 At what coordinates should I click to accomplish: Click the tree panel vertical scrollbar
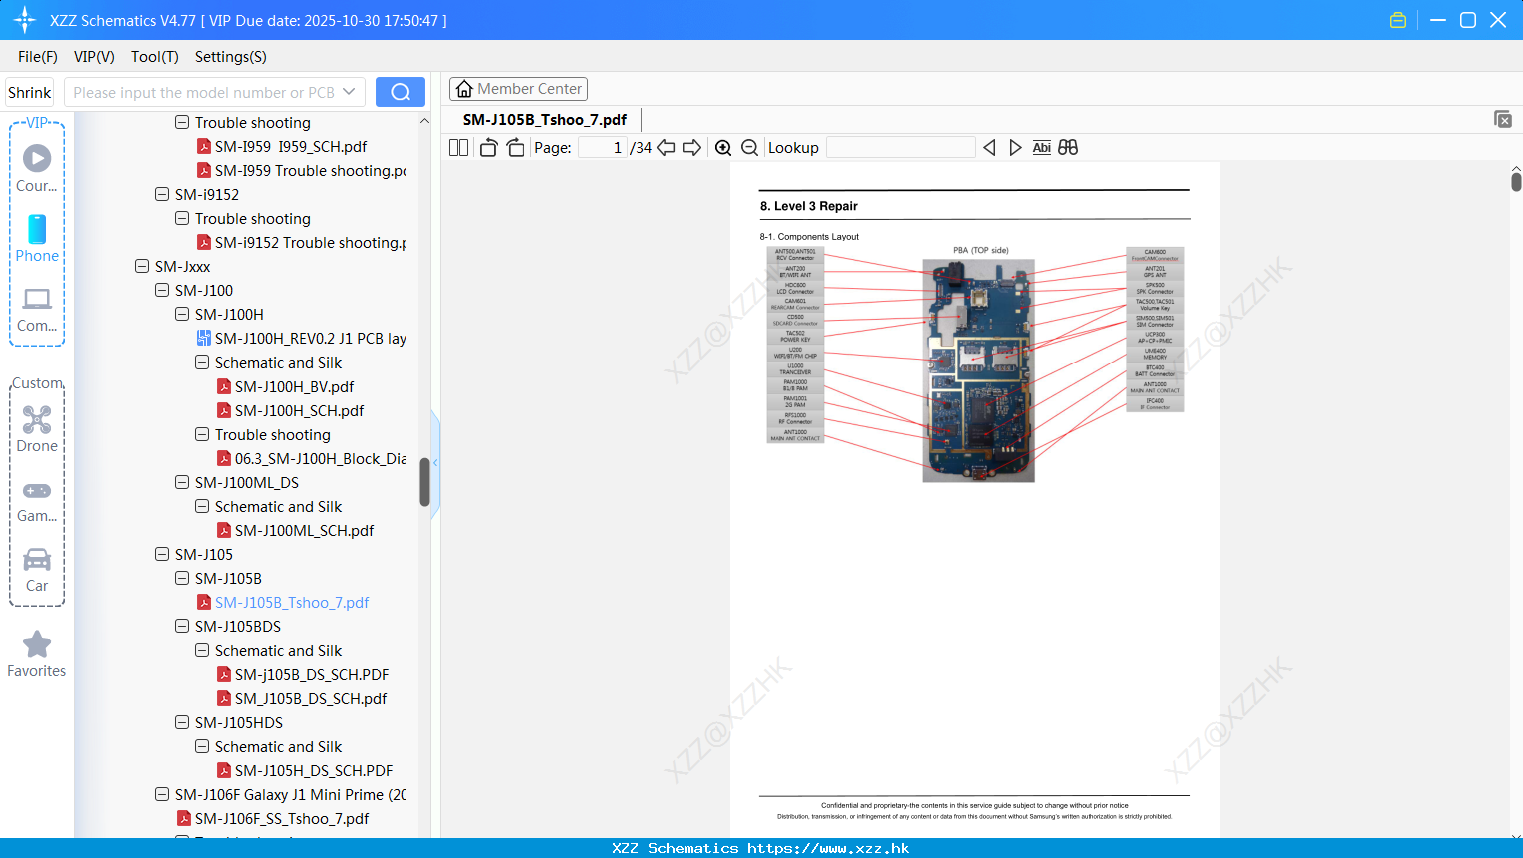tap(424, 482)
